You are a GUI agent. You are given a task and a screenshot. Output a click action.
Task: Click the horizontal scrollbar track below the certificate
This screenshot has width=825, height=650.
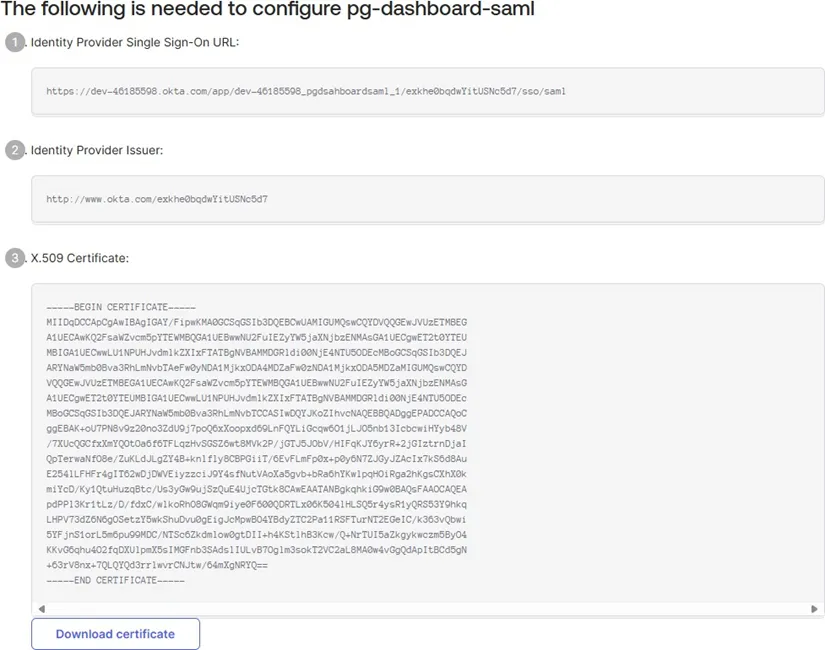[425, 606]
